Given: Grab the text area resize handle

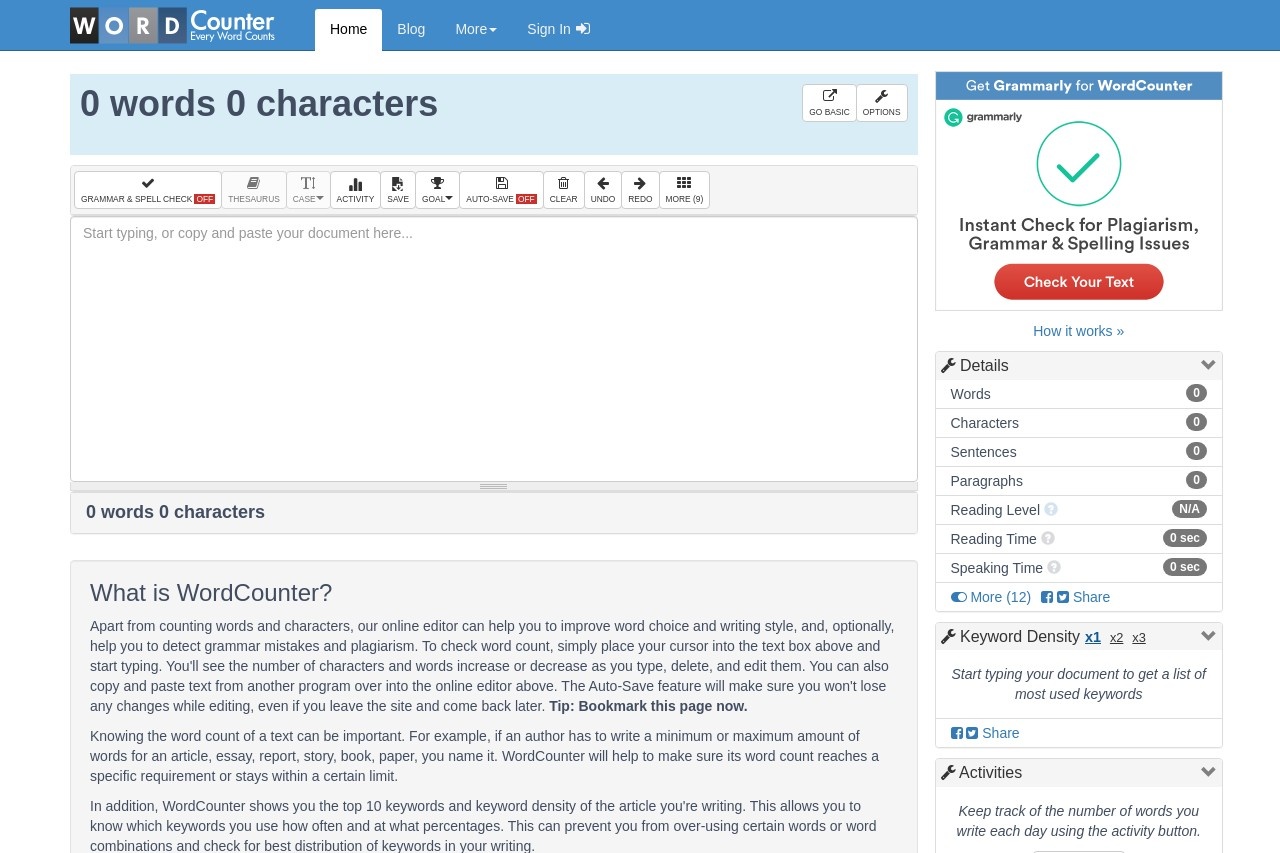Looking at the screenshot, I should 493,486.
